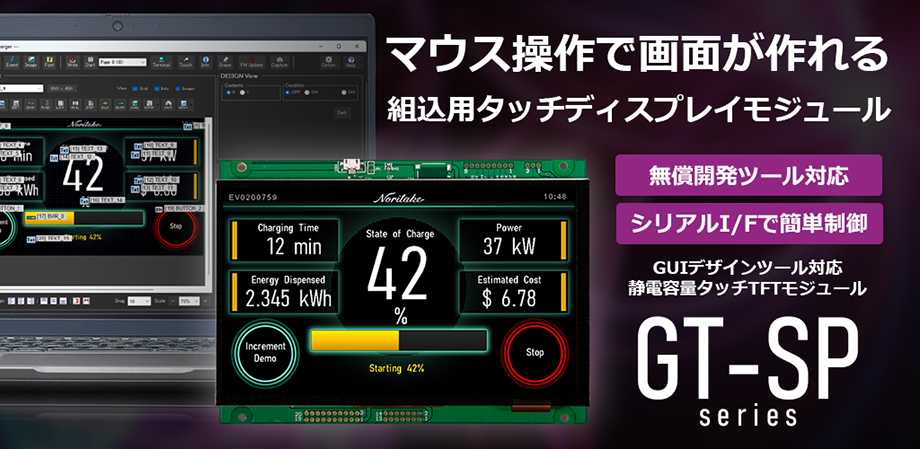Image resolution: width=920 pixels, height=449 pixels.
Task: Expand the arrow beside the gauge tool's left neighbor
Action: tap(157, 105)
